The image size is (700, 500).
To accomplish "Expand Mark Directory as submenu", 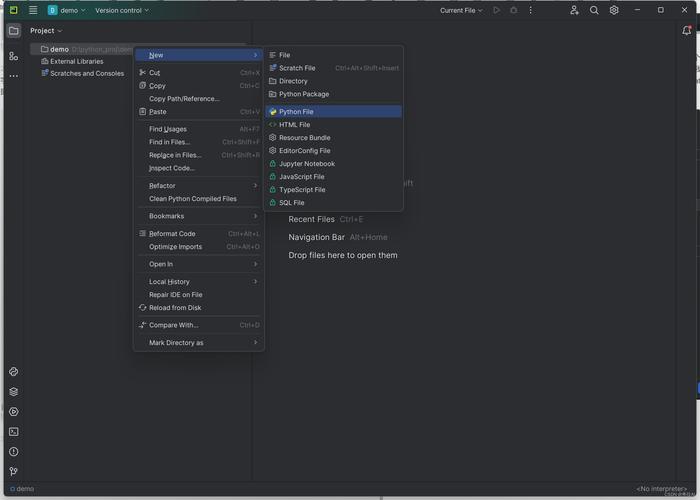I will (199, 343).
